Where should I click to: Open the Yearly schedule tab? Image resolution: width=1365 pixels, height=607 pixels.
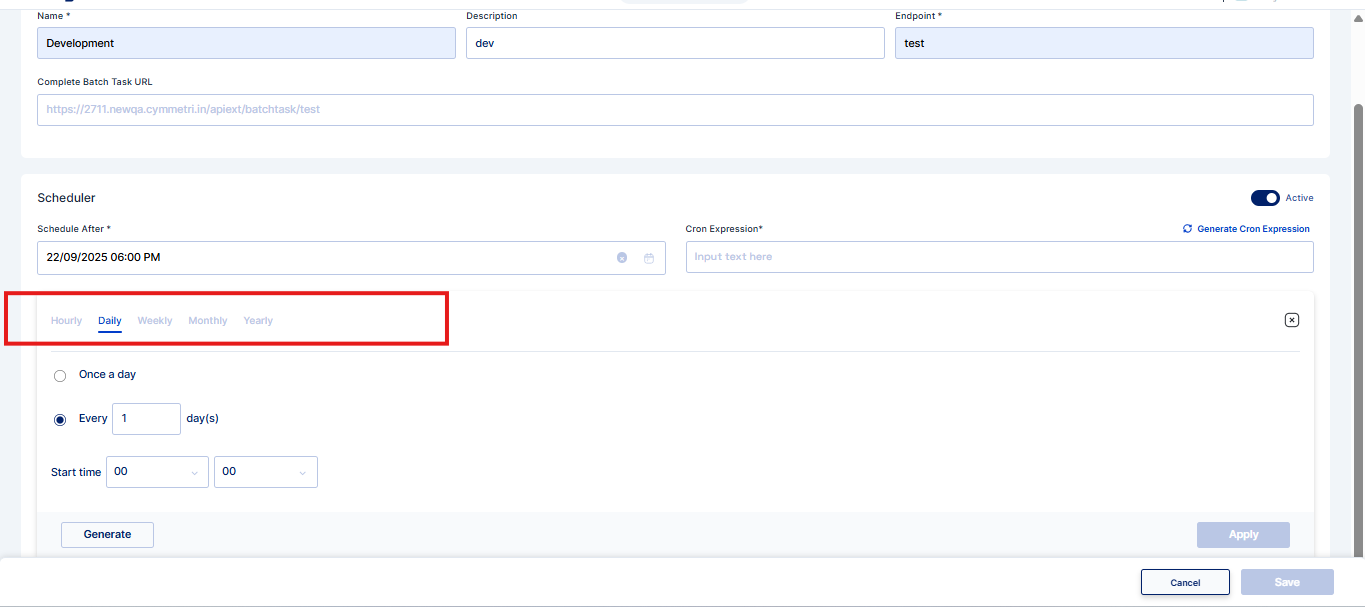258,321
